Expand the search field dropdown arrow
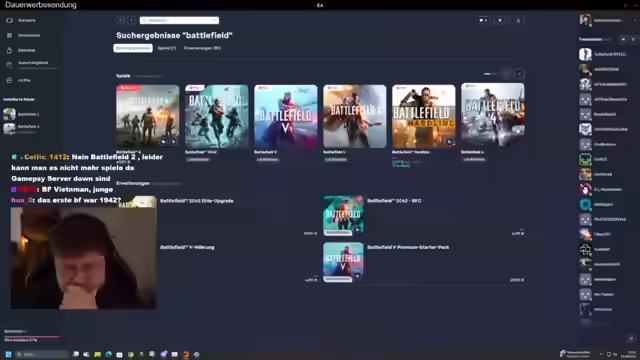The height and width of the screenshot is (360, 640). tap(214, 20)
